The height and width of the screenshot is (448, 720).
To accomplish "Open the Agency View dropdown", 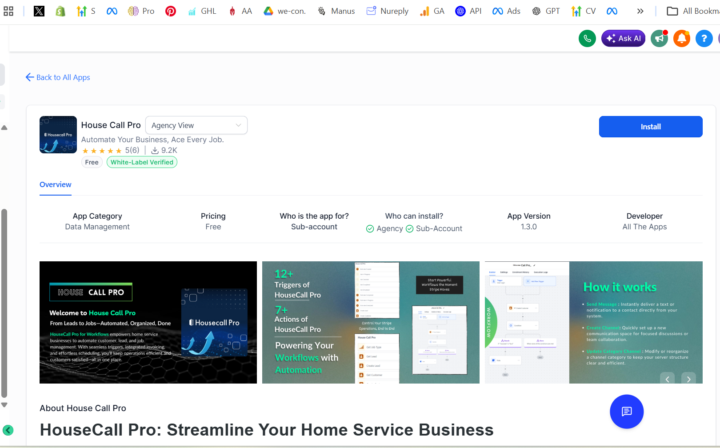I will coord(196,125).
